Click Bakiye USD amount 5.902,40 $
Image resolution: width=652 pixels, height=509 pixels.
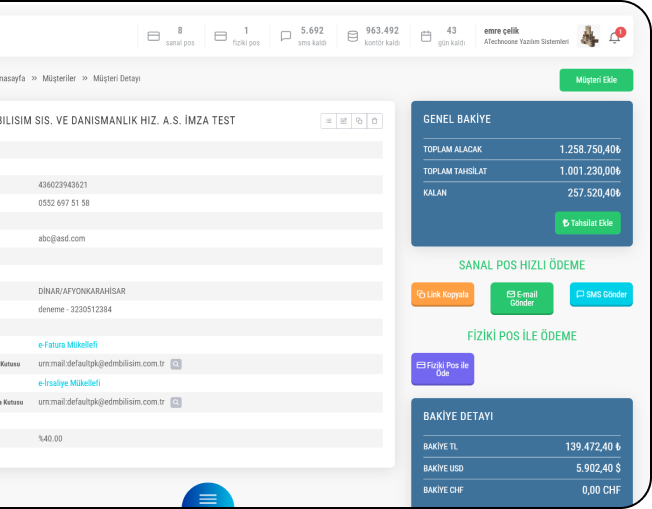pos(598,468)
